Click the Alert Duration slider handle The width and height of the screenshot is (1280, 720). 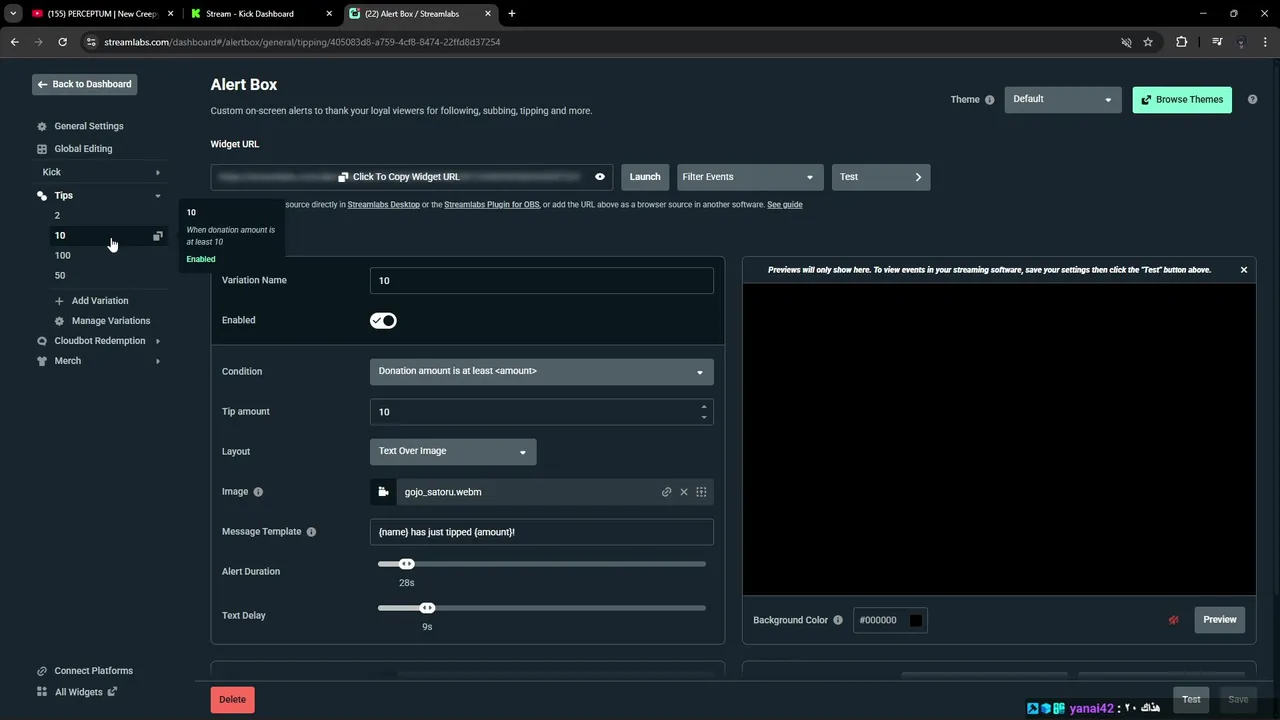pos(406,564)
